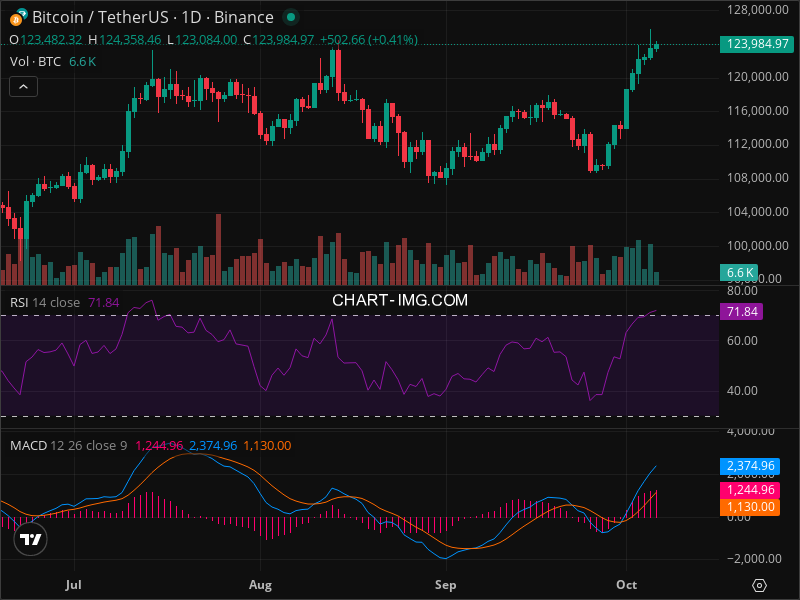Click the Sep label on time axis
The image size is (800, 600).
446,584
